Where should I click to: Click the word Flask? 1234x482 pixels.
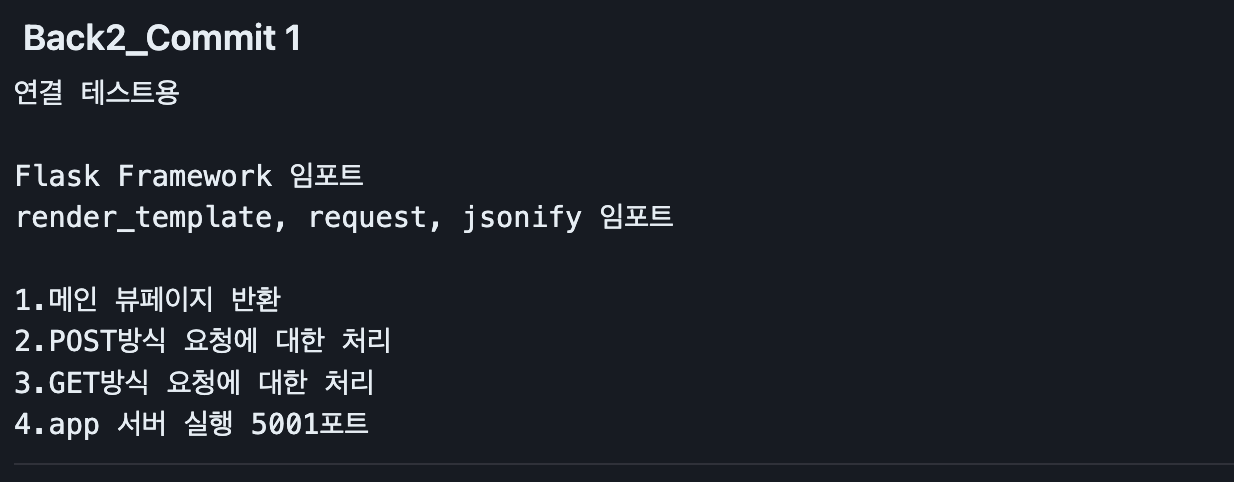[57, 176]
